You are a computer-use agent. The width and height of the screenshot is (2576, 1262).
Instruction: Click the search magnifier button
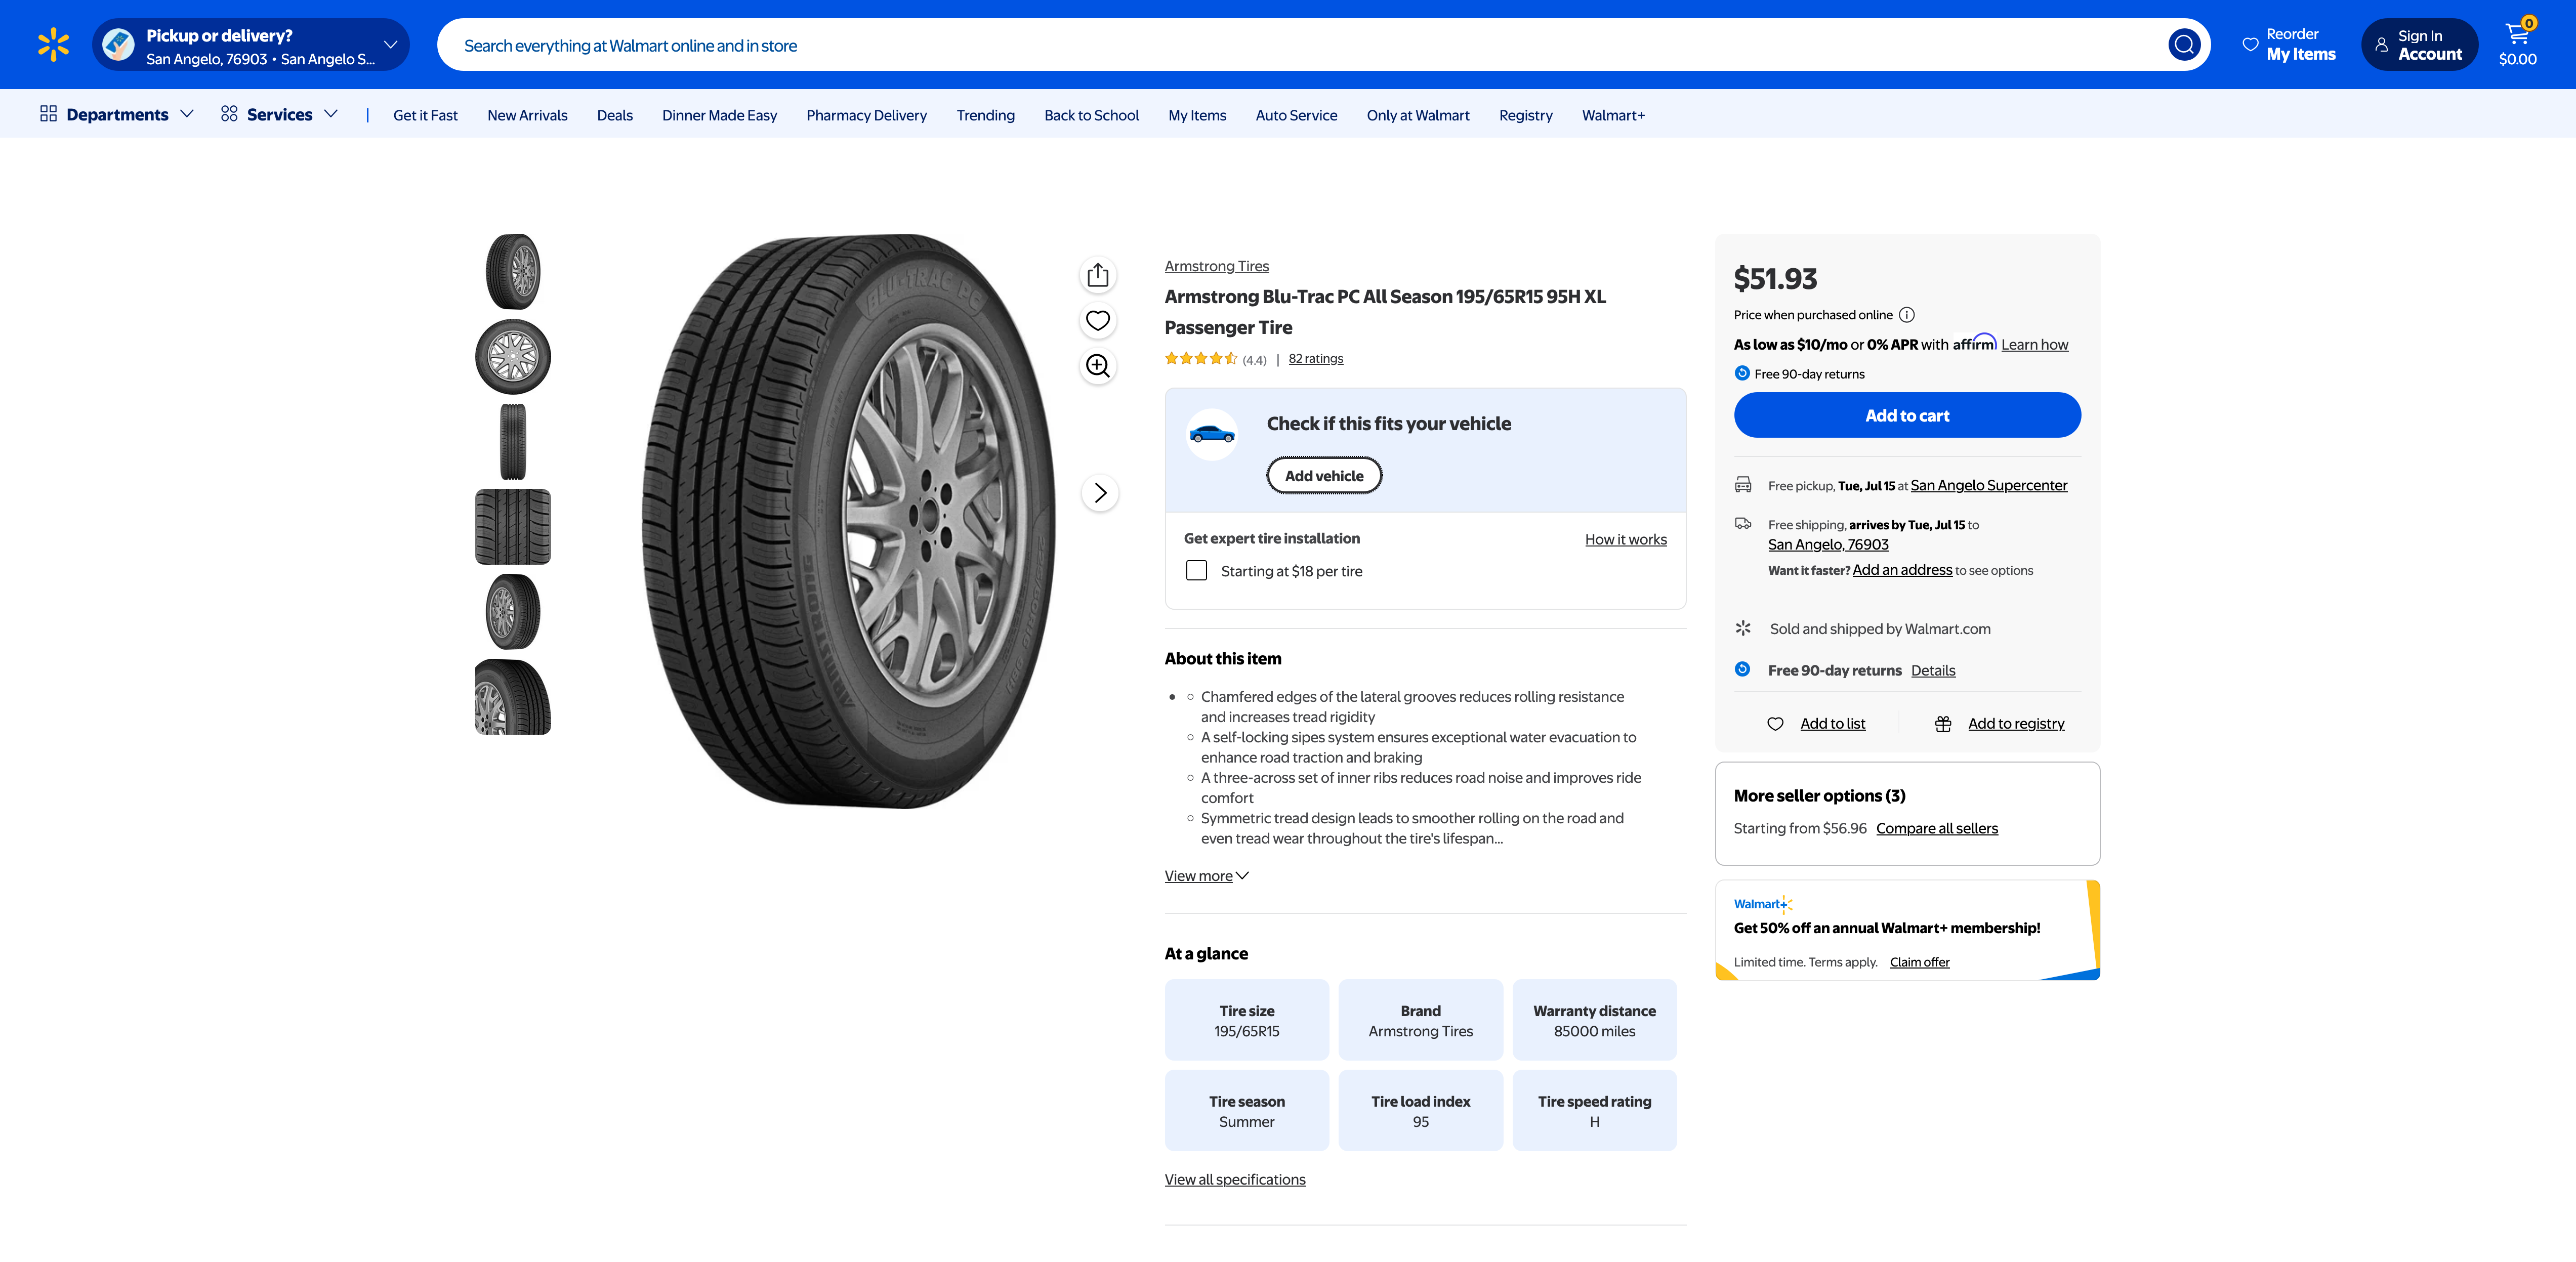coord(2183,45)
